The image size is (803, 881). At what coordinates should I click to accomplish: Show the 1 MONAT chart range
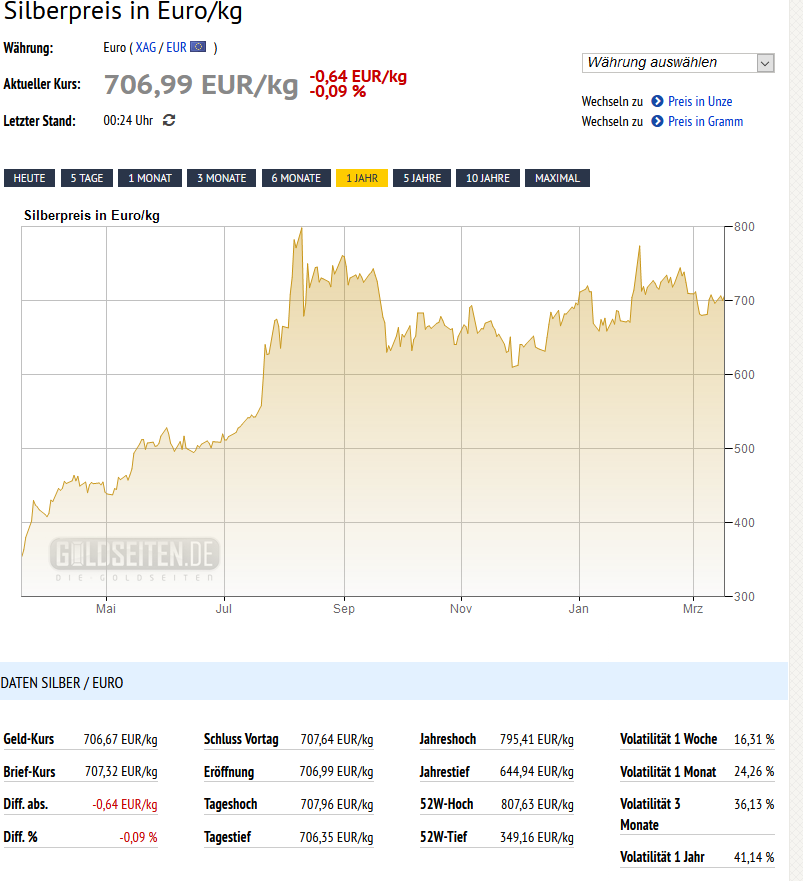click(150, 178)
